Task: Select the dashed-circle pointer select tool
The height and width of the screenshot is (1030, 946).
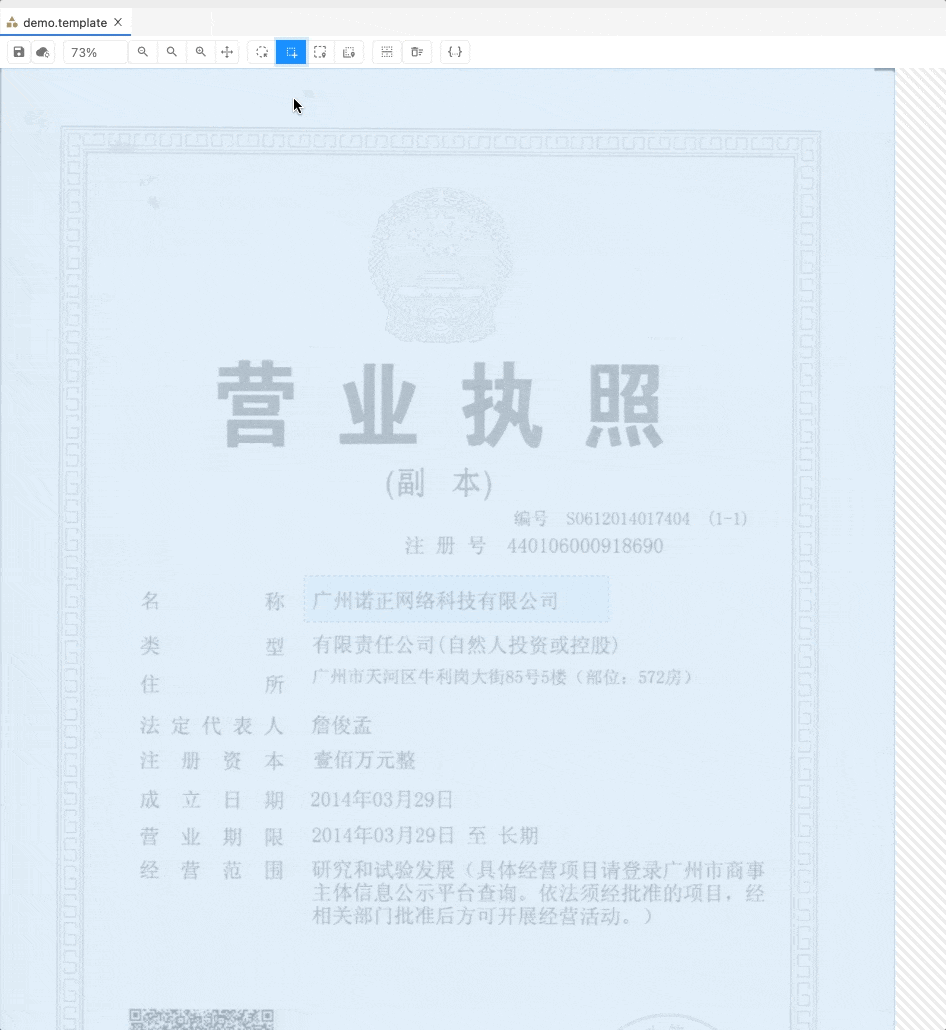Action: pos(262,52)
